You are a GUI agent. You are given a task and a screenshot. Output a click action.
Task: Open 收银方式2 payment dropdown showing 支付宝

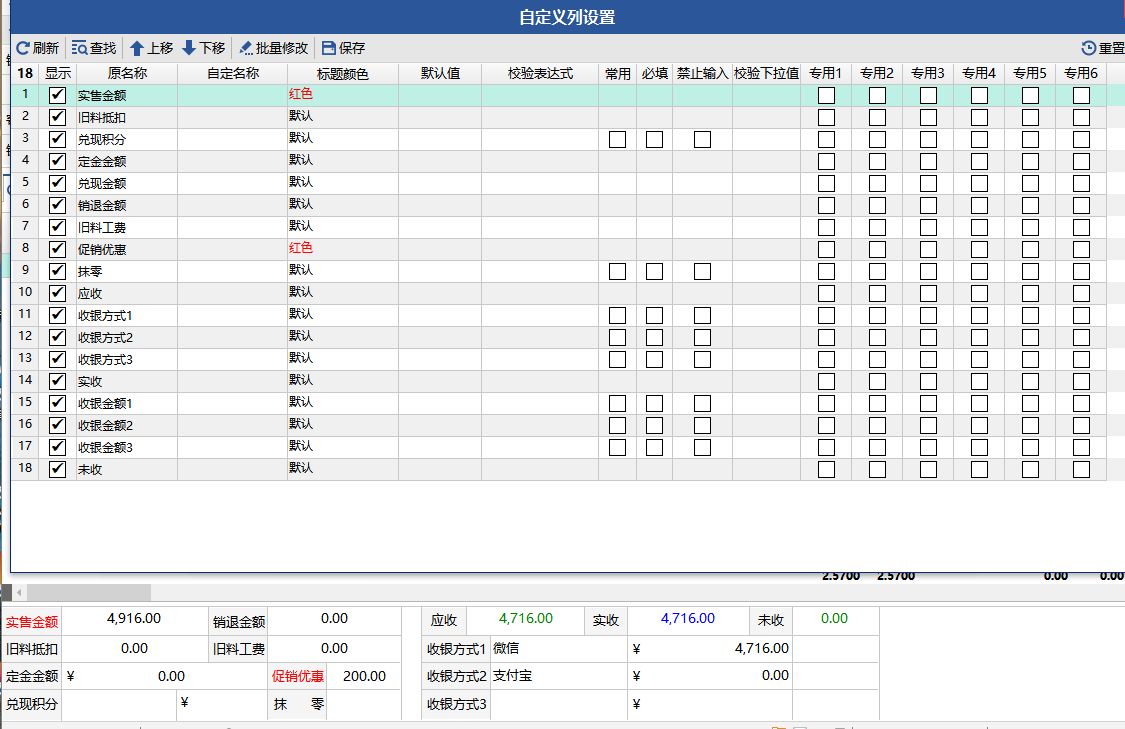click(x=558, y=676)
